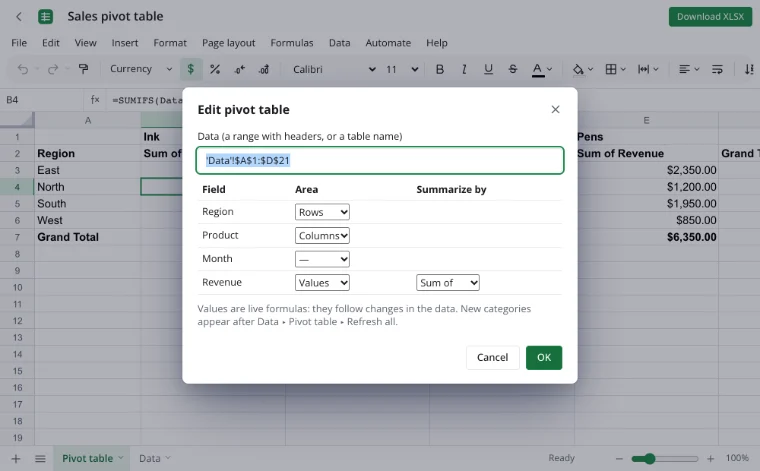
Task: Open the Insert menu
Action: (x=125, y=43)
